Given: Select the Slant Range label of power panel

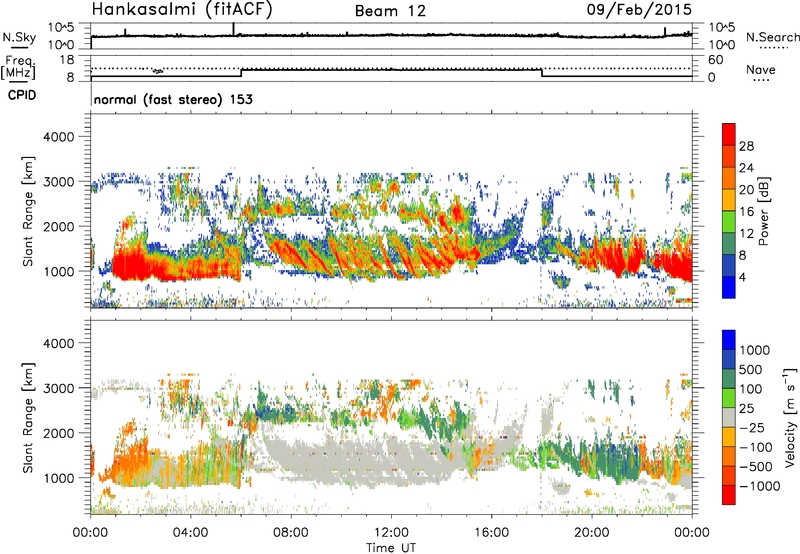Looking at the screenshot, I should (28, 211).
